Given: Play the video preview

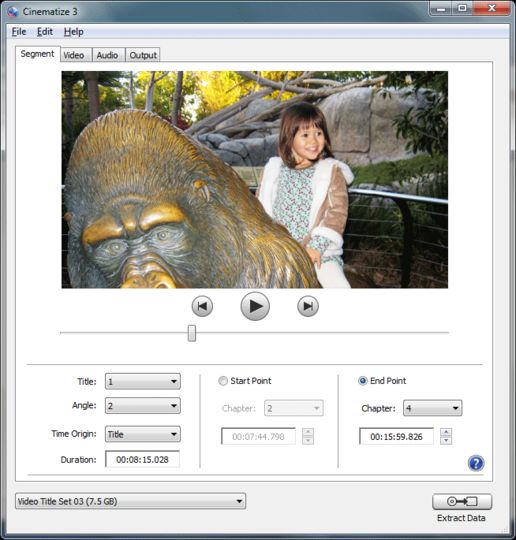Looking at the screenshot, I should tap(255, 306).
